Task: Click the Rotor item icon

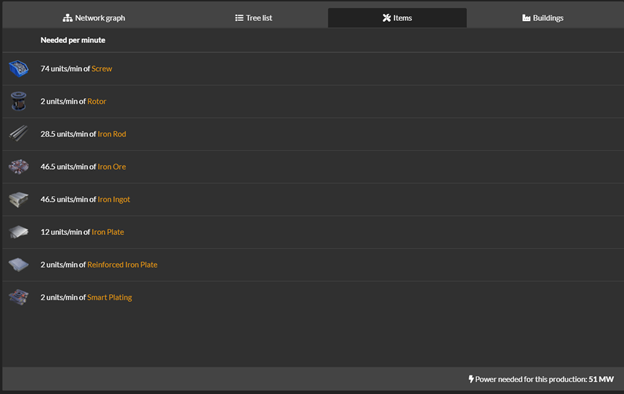Action: pos(19,101)
